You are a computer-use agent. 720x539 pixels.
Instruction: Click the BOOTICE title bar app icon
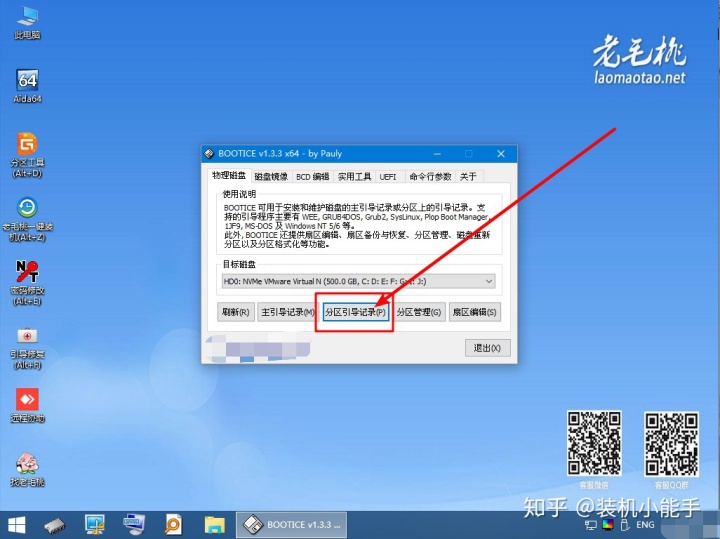pos(209,154)
